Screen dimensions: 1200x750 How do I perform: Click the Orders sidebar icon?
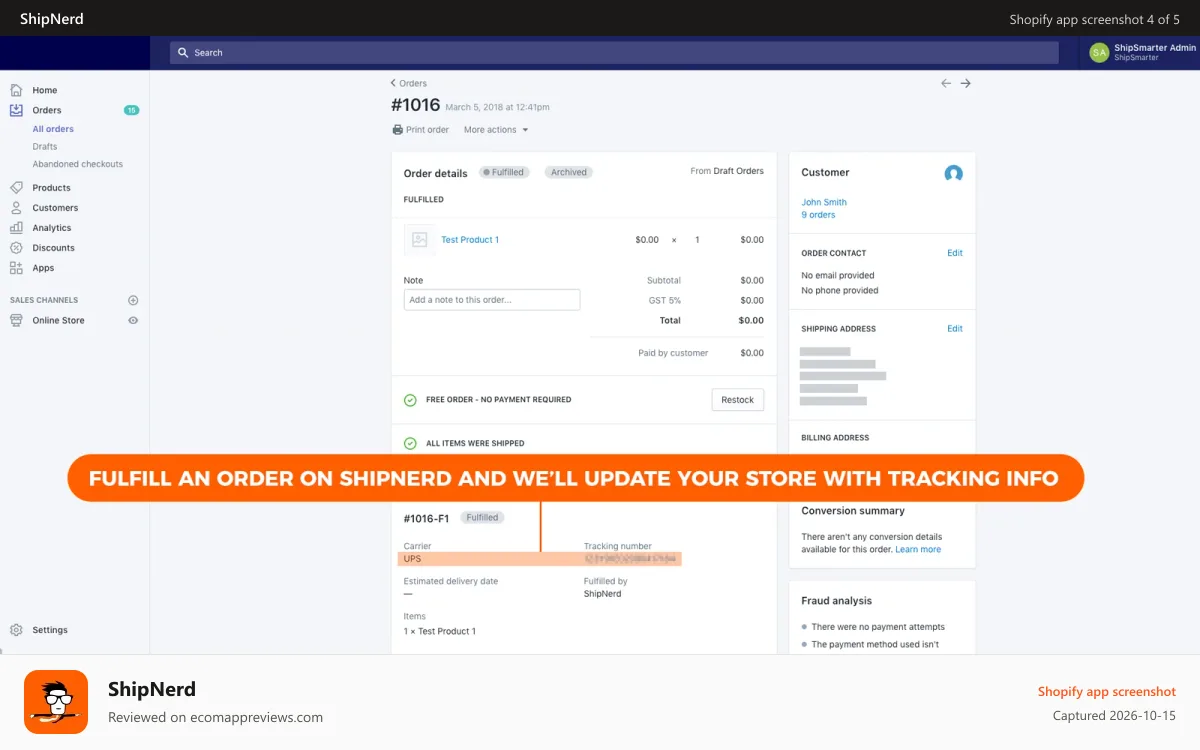[16, 110]
